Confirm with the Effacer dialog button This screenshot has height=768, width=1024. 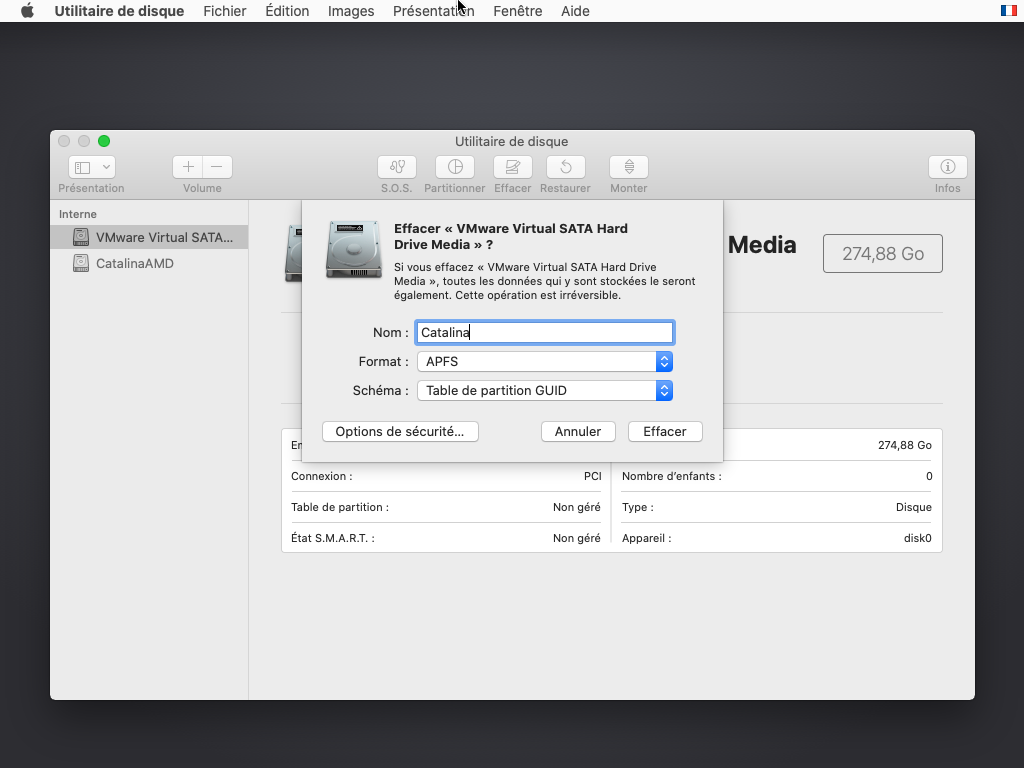tap(665, 432)
